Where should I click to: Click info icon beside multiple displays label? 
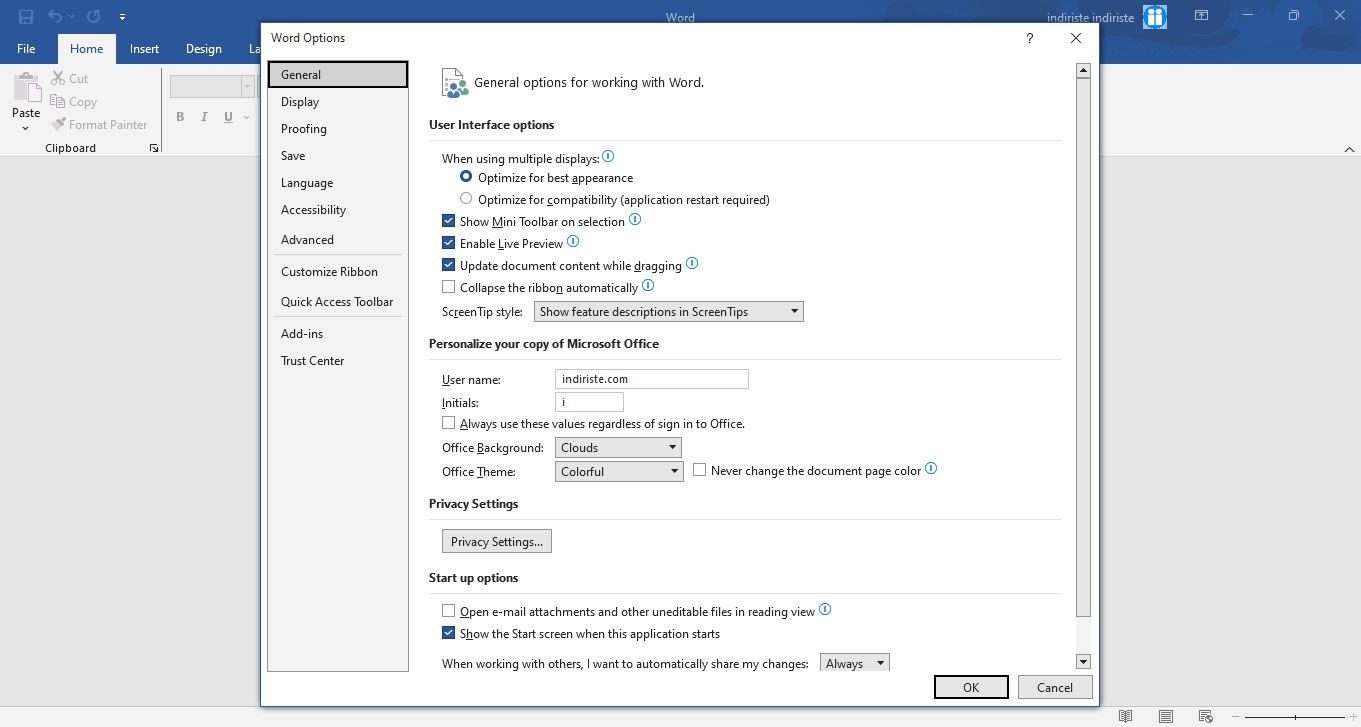tap(608, 157)
